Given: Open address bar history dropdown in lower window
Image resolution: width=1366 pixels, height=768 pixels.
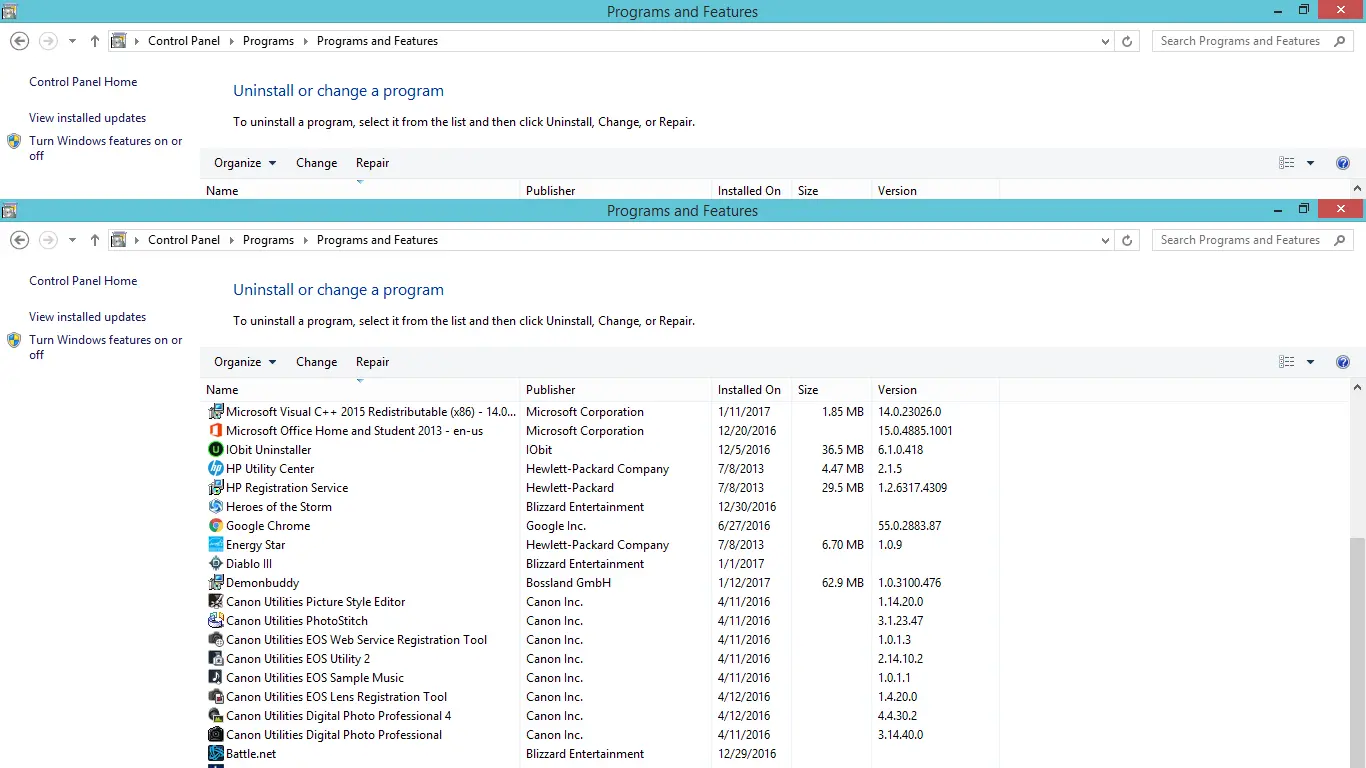Looking at the screenshot, I should (x=1105, y=241).
